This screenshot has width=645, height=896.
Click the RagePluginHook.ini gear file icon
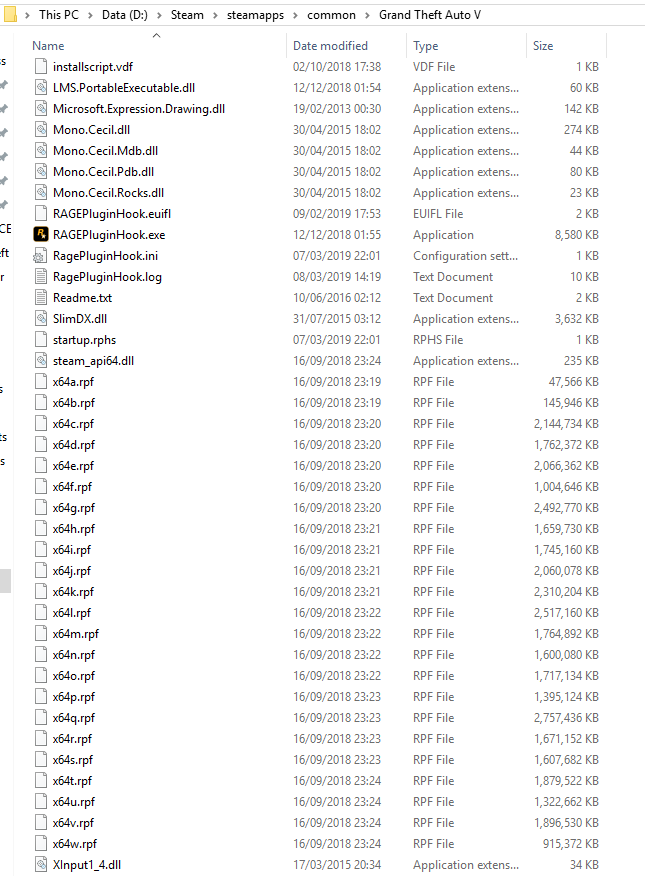41,255
